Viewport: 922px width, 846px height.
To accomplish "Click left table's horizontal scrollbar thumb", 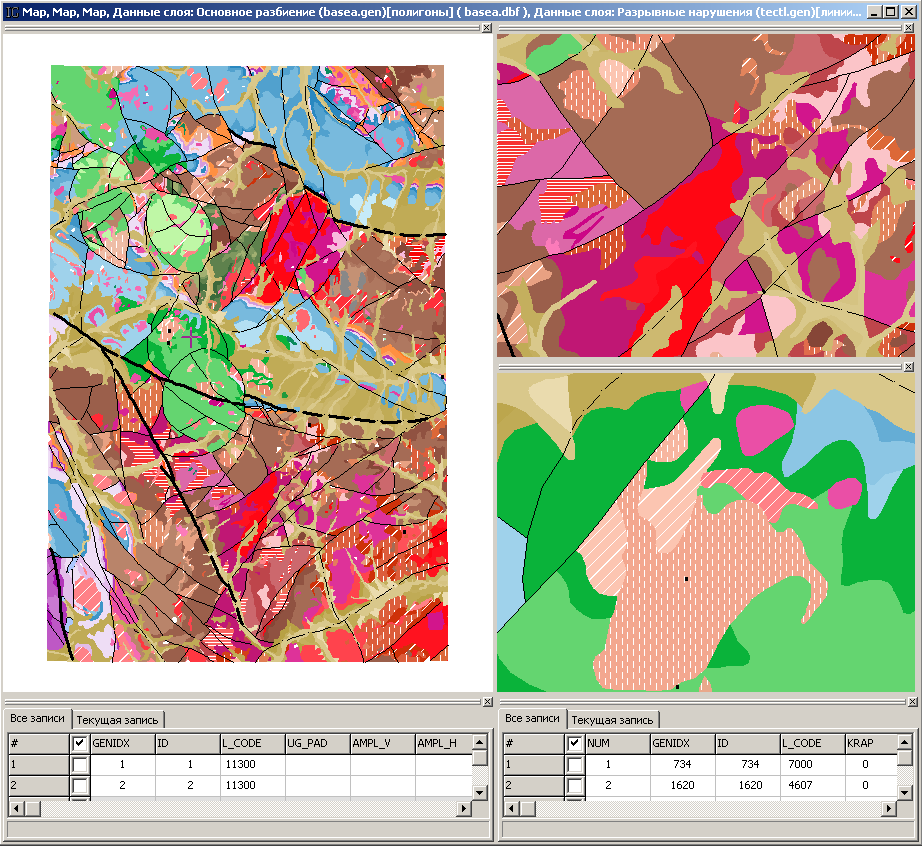I will click(x=32, y=809).
